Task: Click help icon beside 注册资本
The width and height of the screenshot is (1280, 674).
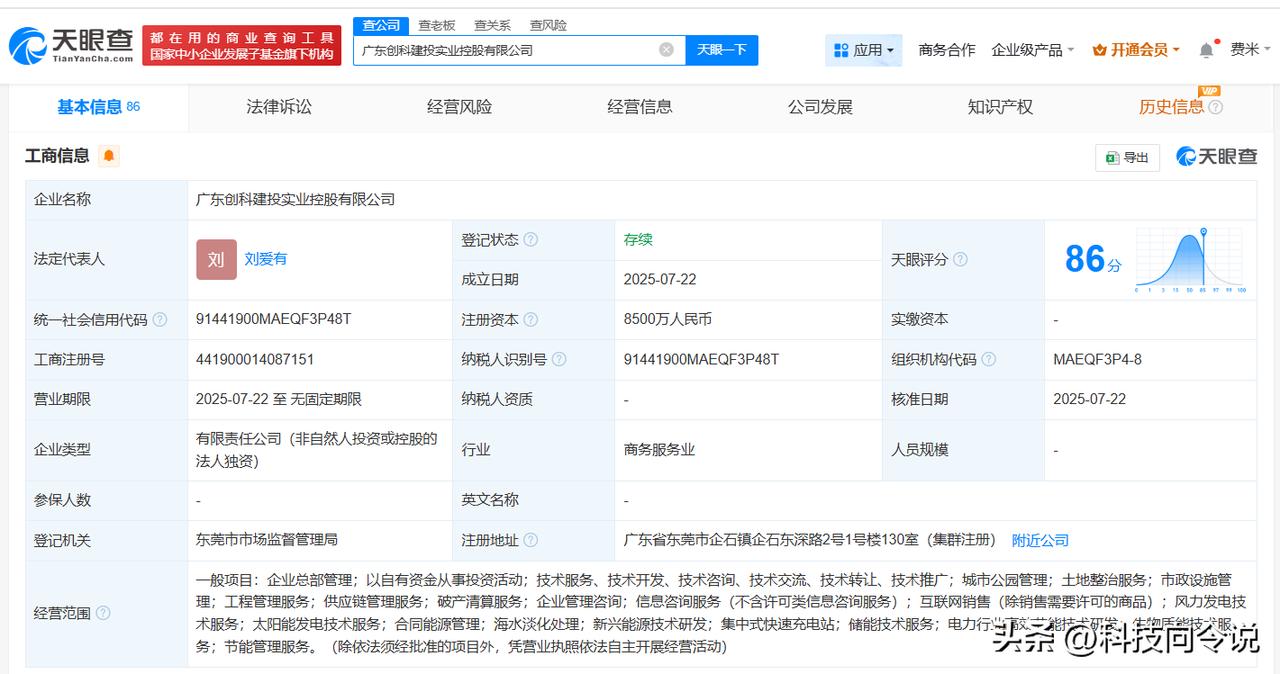Action: tap(531, 320)
